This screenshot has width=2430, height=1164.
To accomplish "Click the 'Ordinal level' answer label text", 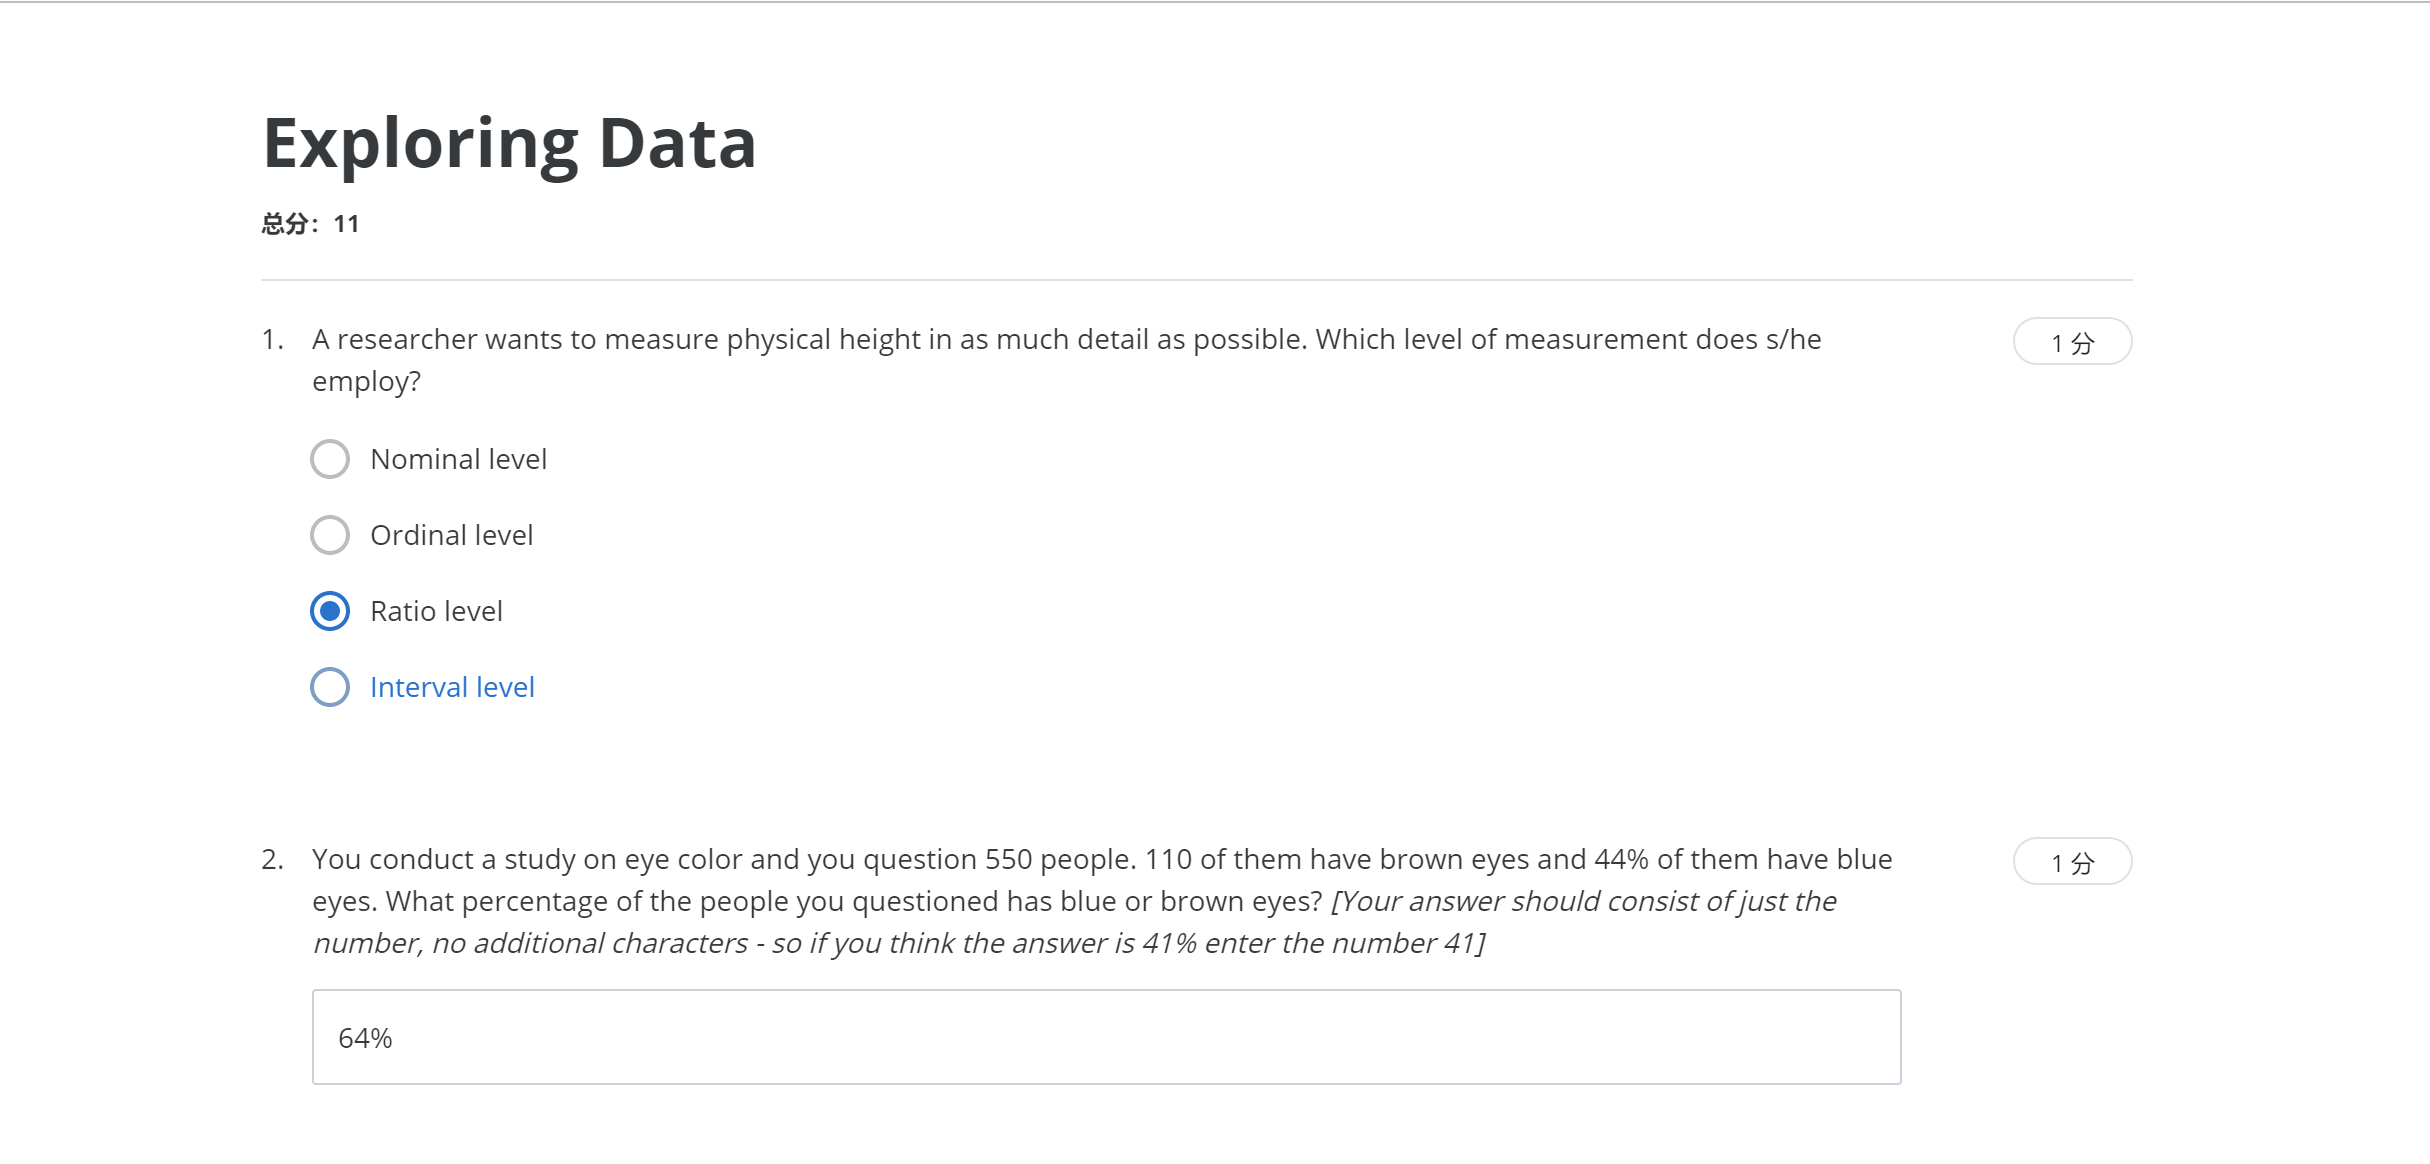I will pyautogui.click(x=451, y=535).
